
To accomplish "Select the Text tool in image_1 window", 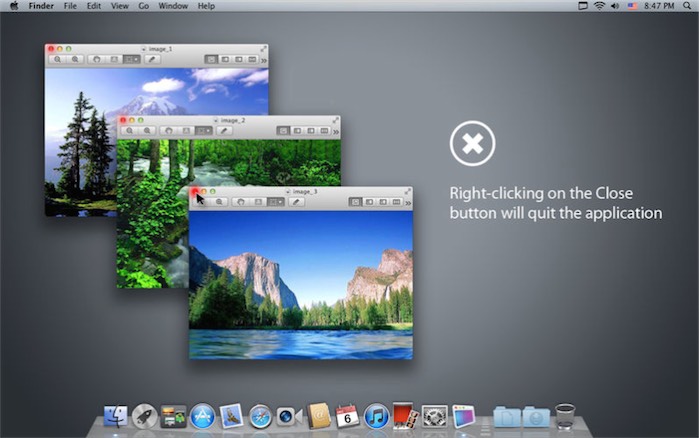I will (114, 59).
